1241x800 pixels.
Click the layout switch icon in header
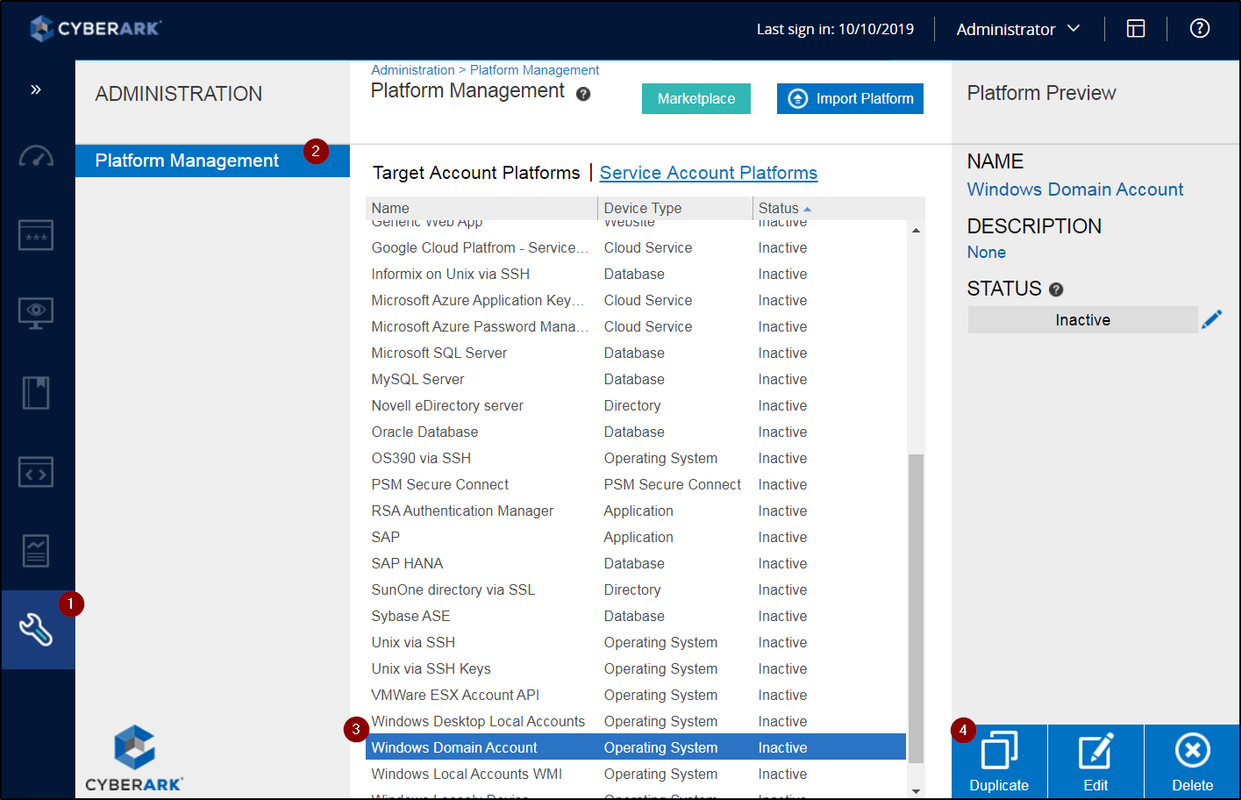pyautogui.click(x=1135, y=29)
